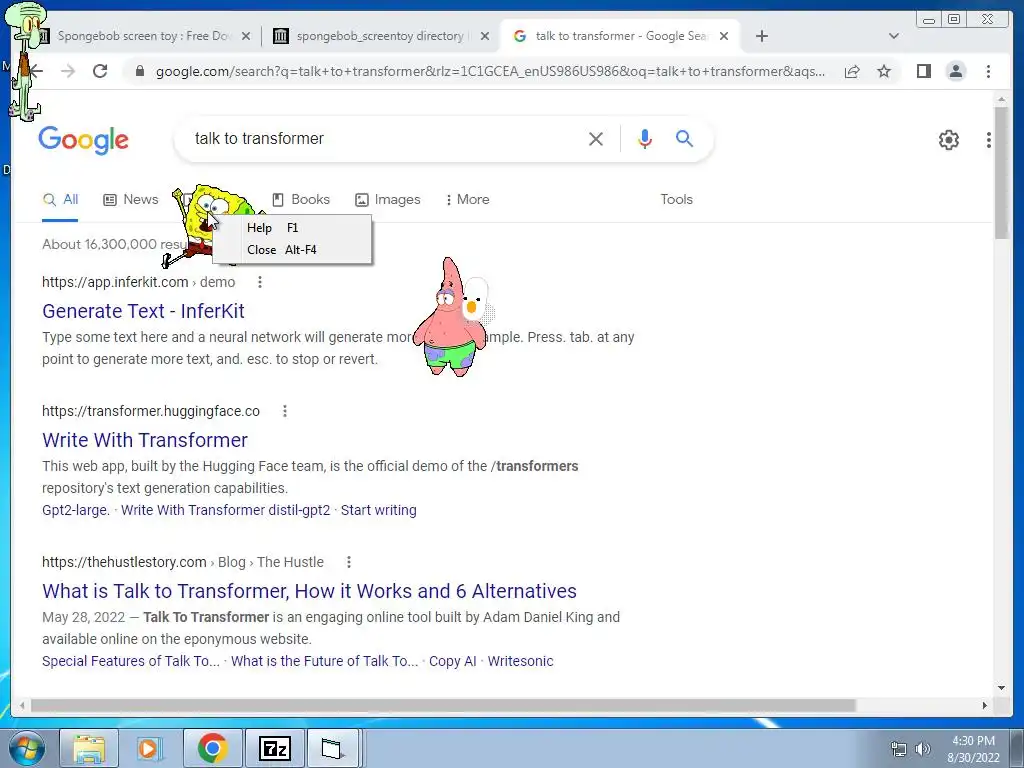Open Chrome's three-dot menu
Viewport: 1024px width, 768px height.
(x=988, y=71)
